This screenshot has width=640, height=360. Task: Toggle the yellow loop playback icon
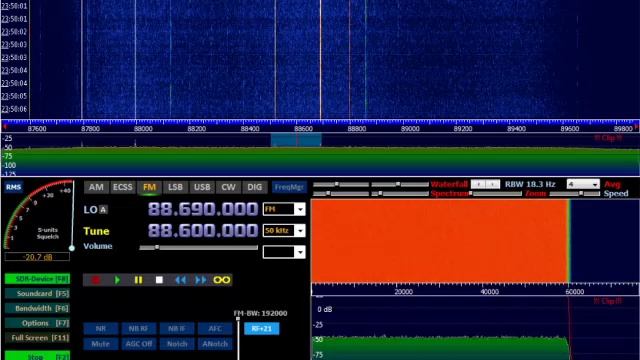point(222,280)
